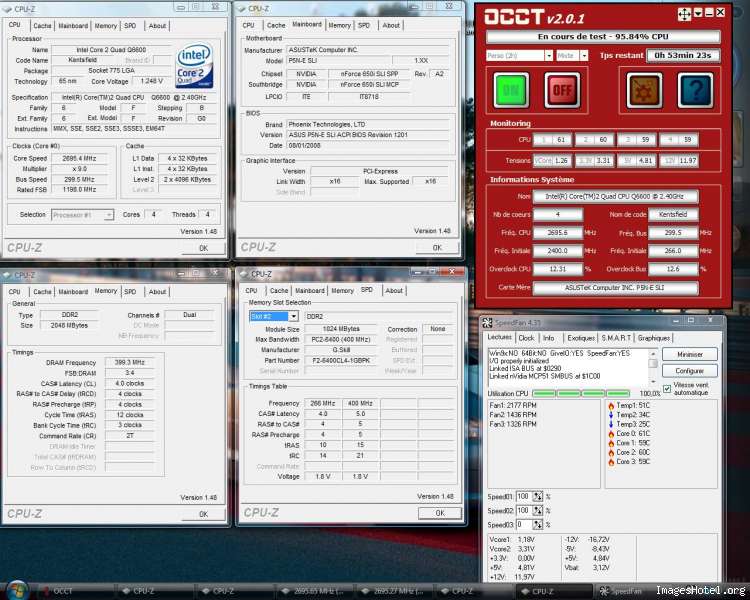Click the SpeedFan log scrollbar up arrow
The image size is (750, 600).
click(x=653, y=353)
